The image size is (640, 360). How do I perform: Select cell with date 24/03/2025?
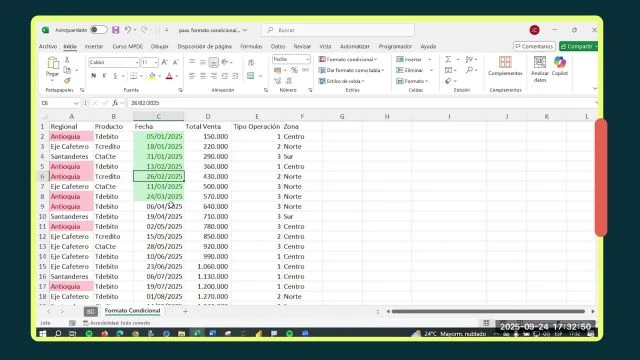pyautogui.click(x=159, y=196)
